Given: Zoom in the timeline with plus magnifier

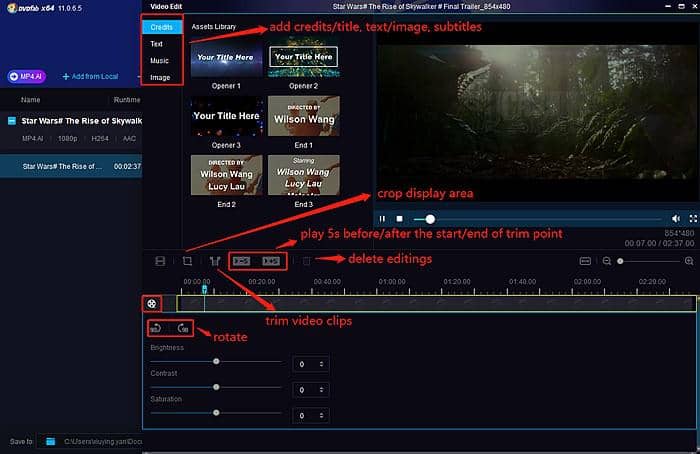Looking at the screenshot, I should [689, 261].
